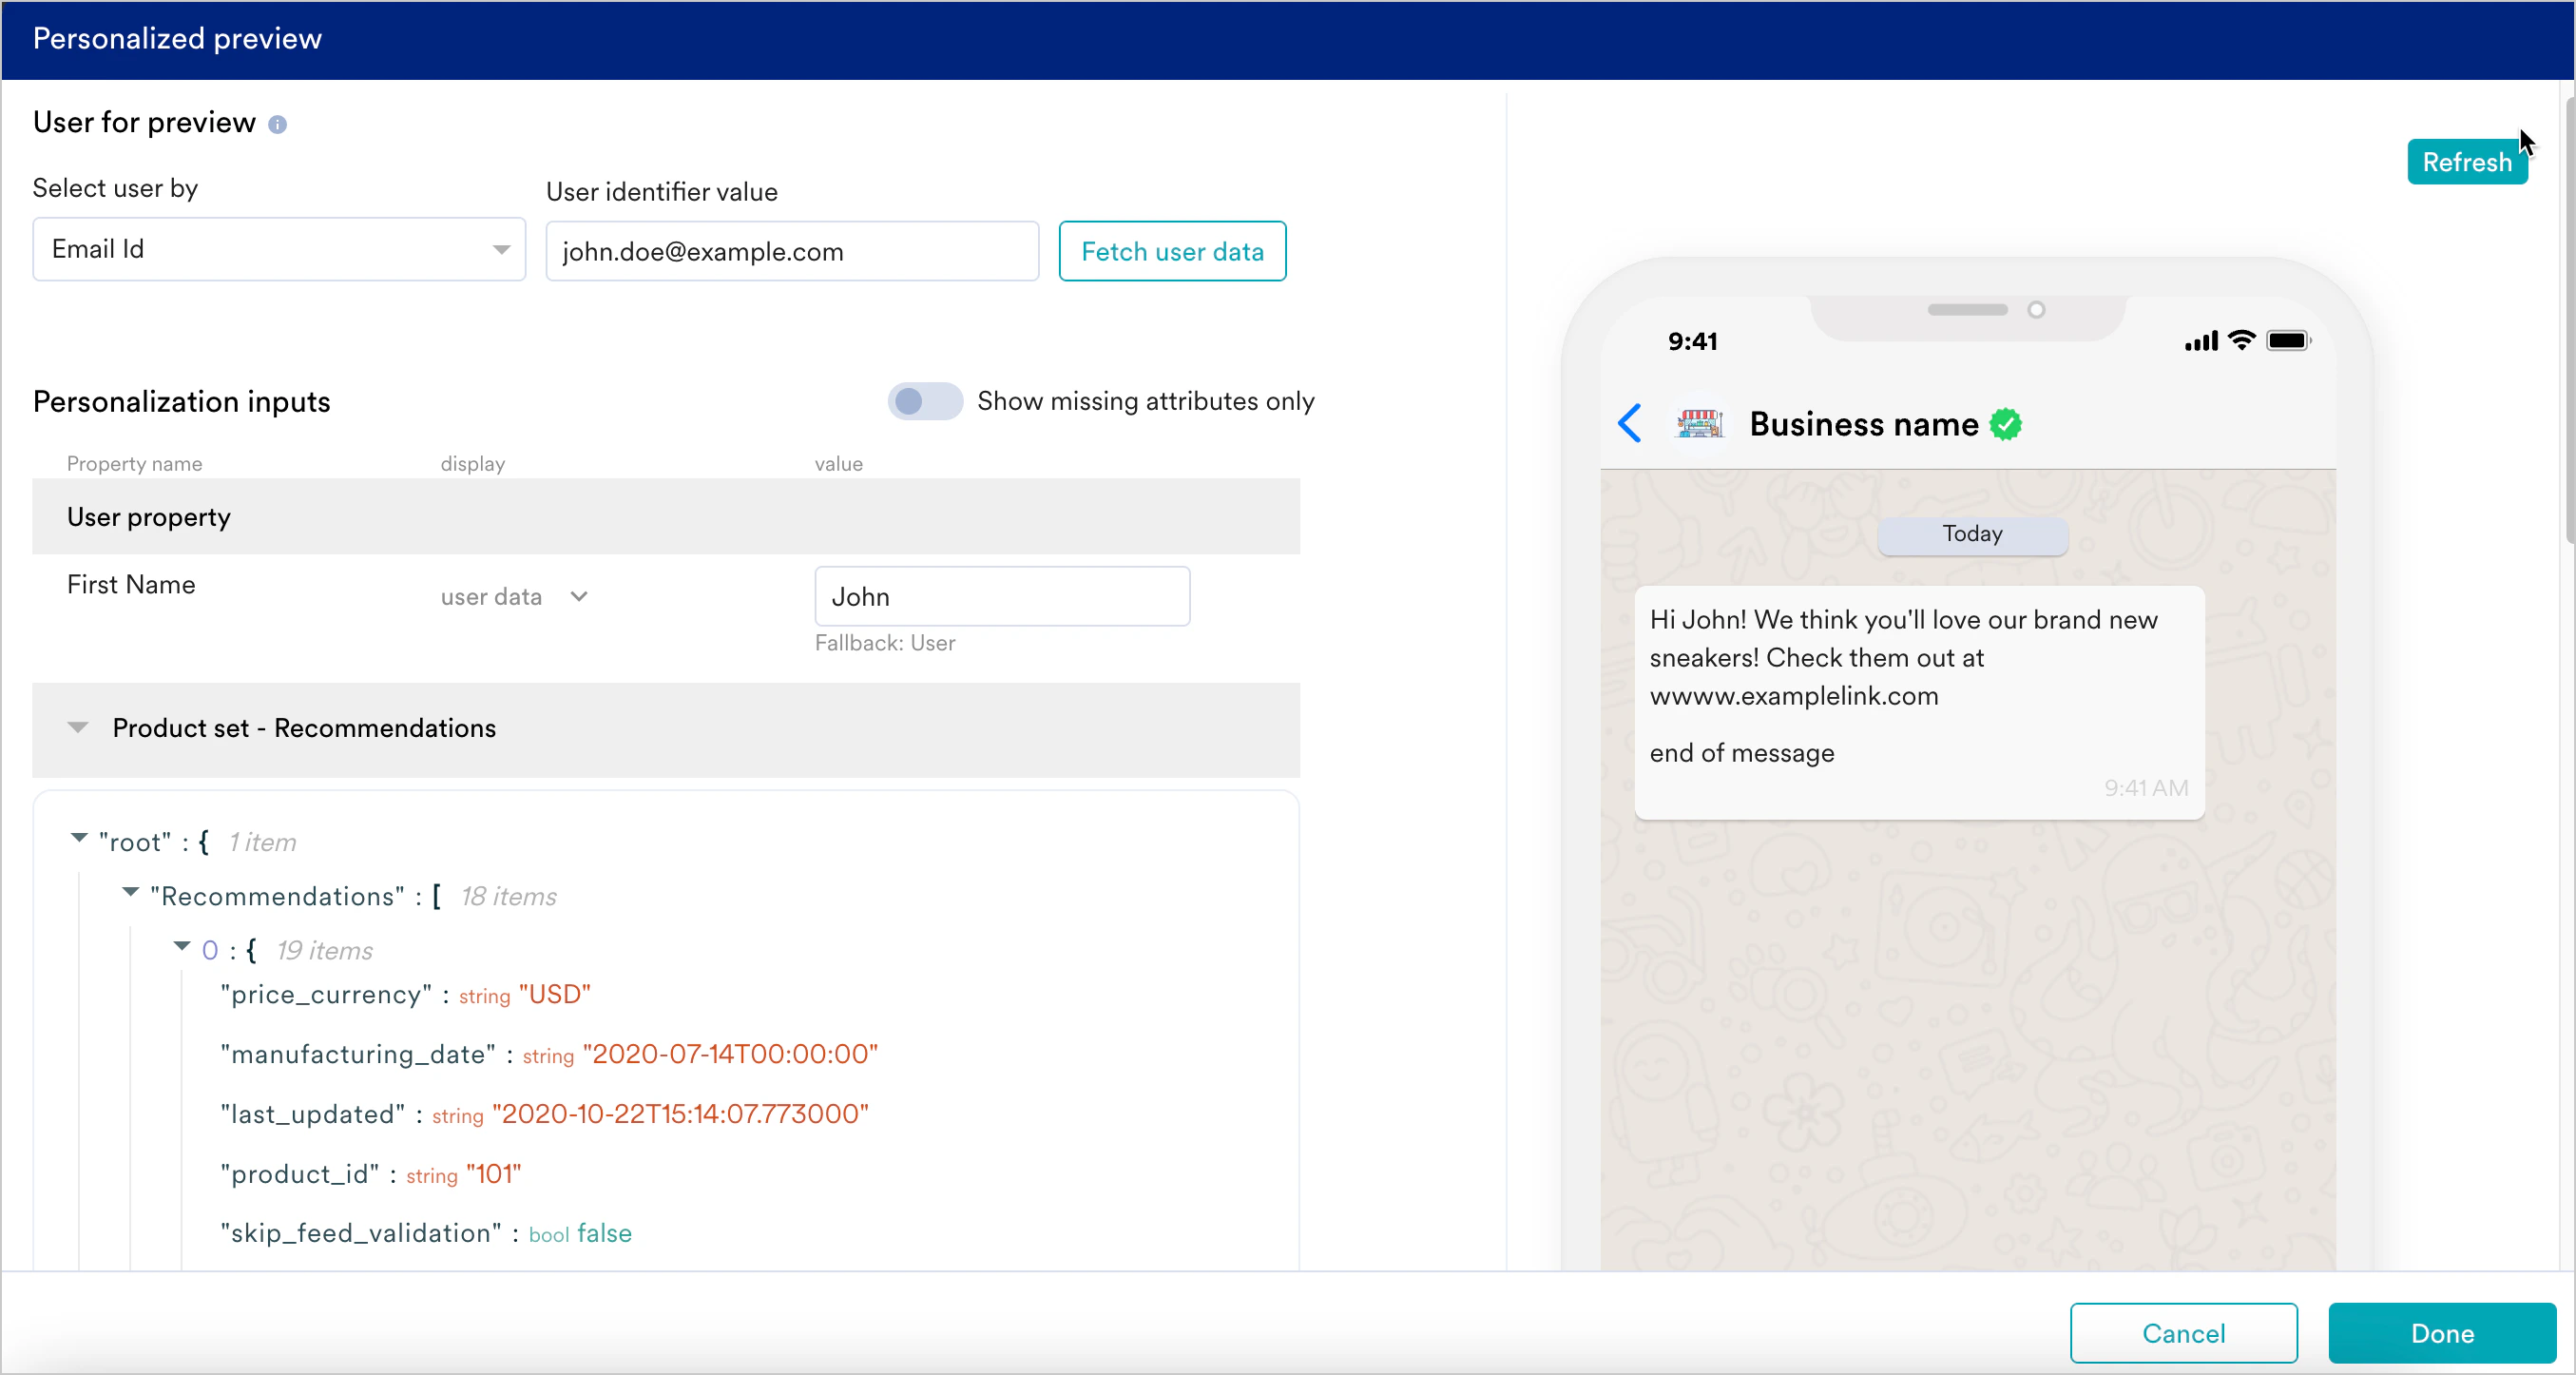Click the green verified badge icon
The height and width of the screenshot is (1375, 2576).
click(x=2005, y=424)
